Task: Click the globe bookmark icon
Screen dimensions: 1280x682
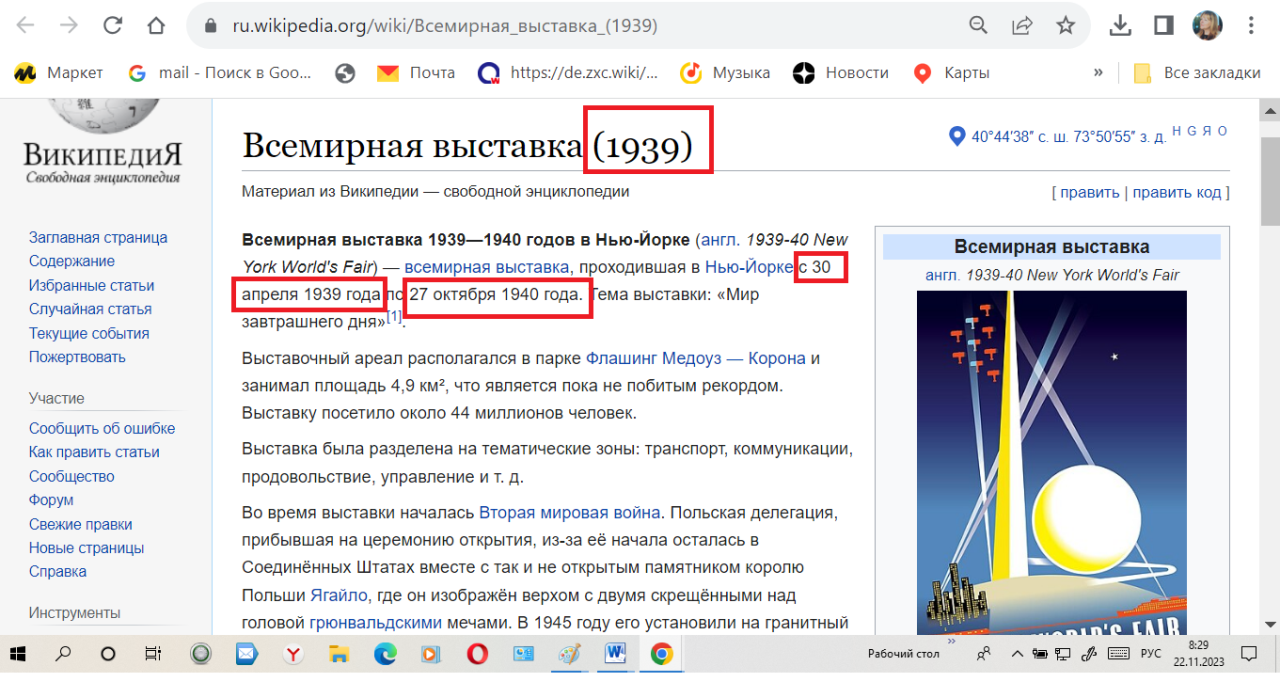Action: [x=345, y=73]
